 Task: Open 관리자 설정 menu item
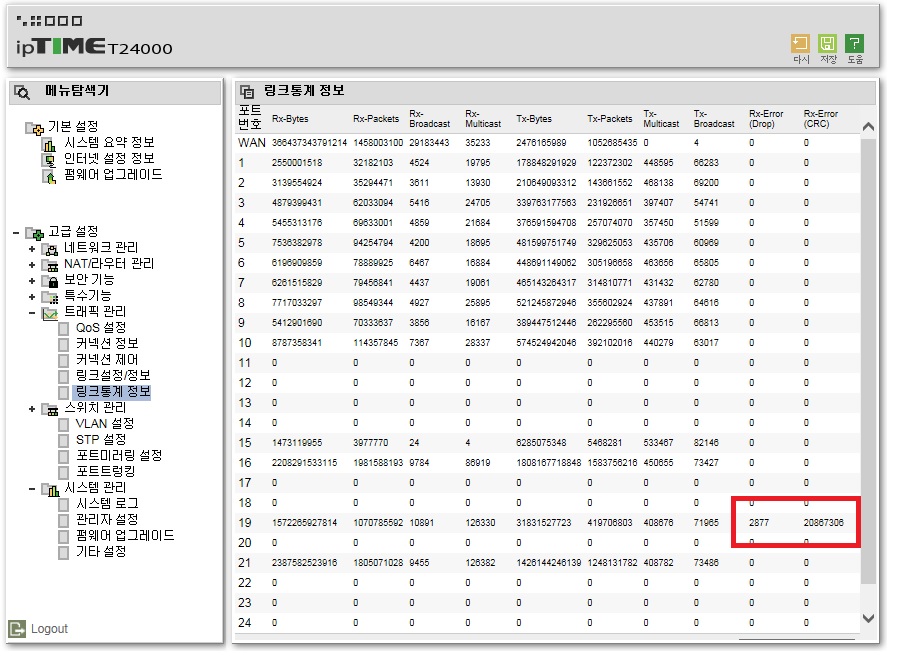107,519
